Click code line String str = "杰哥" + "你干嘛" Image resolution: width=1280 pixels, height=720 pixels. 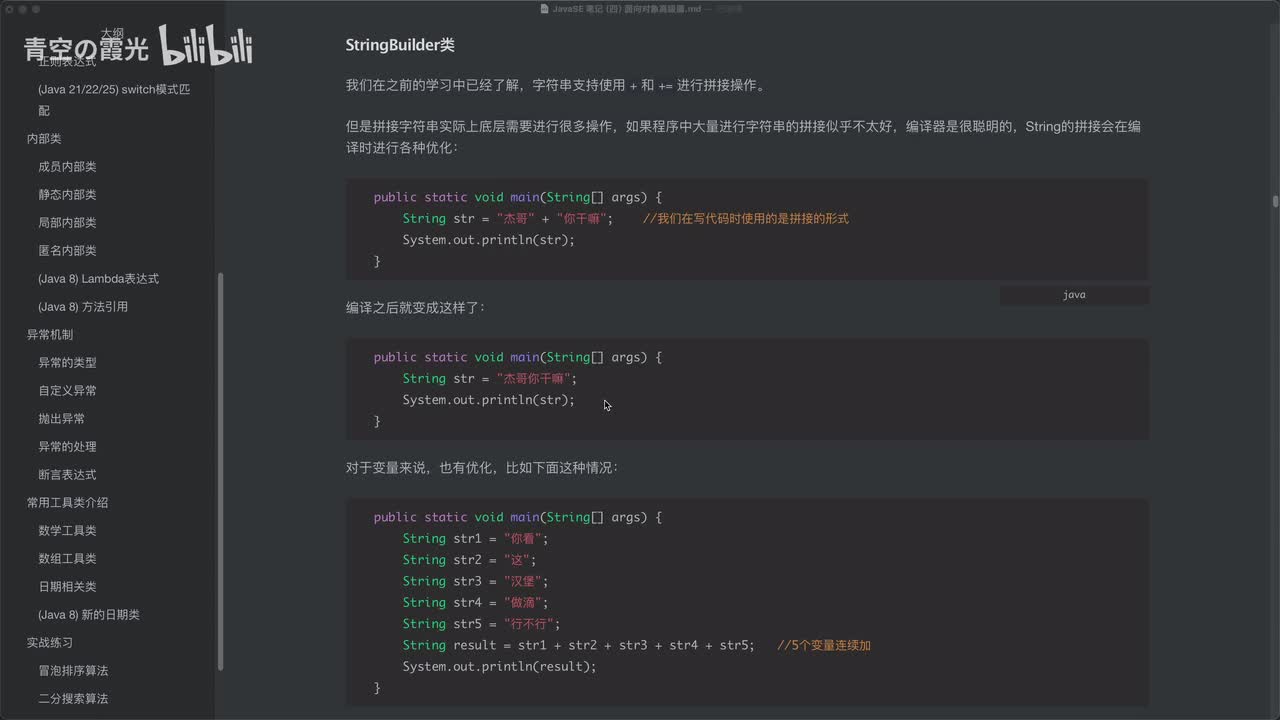tap(507, 219)
